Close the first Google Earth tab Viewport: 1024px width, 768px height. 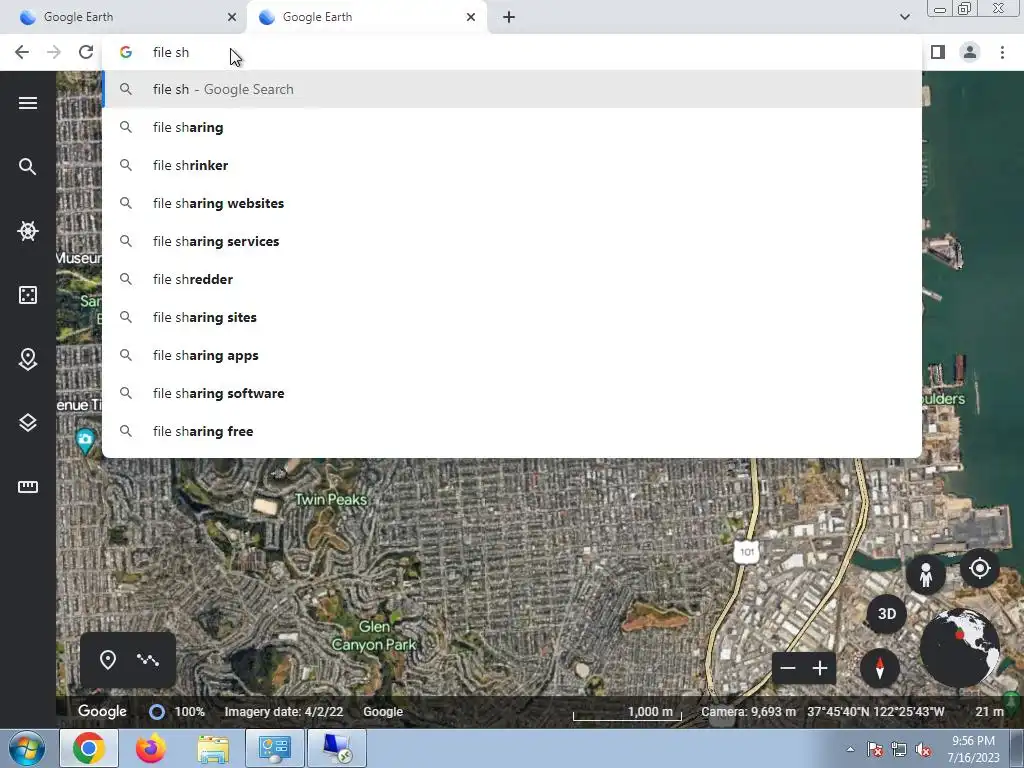[232, 17]
